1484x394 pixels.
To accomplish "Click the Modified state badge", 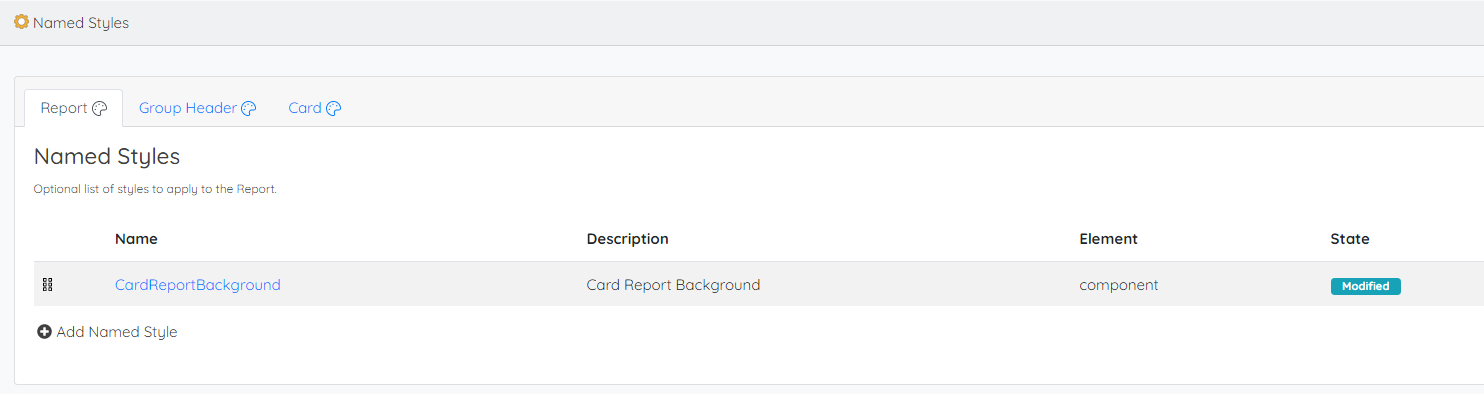I will pyautogui.click(x=1365, y=286).
